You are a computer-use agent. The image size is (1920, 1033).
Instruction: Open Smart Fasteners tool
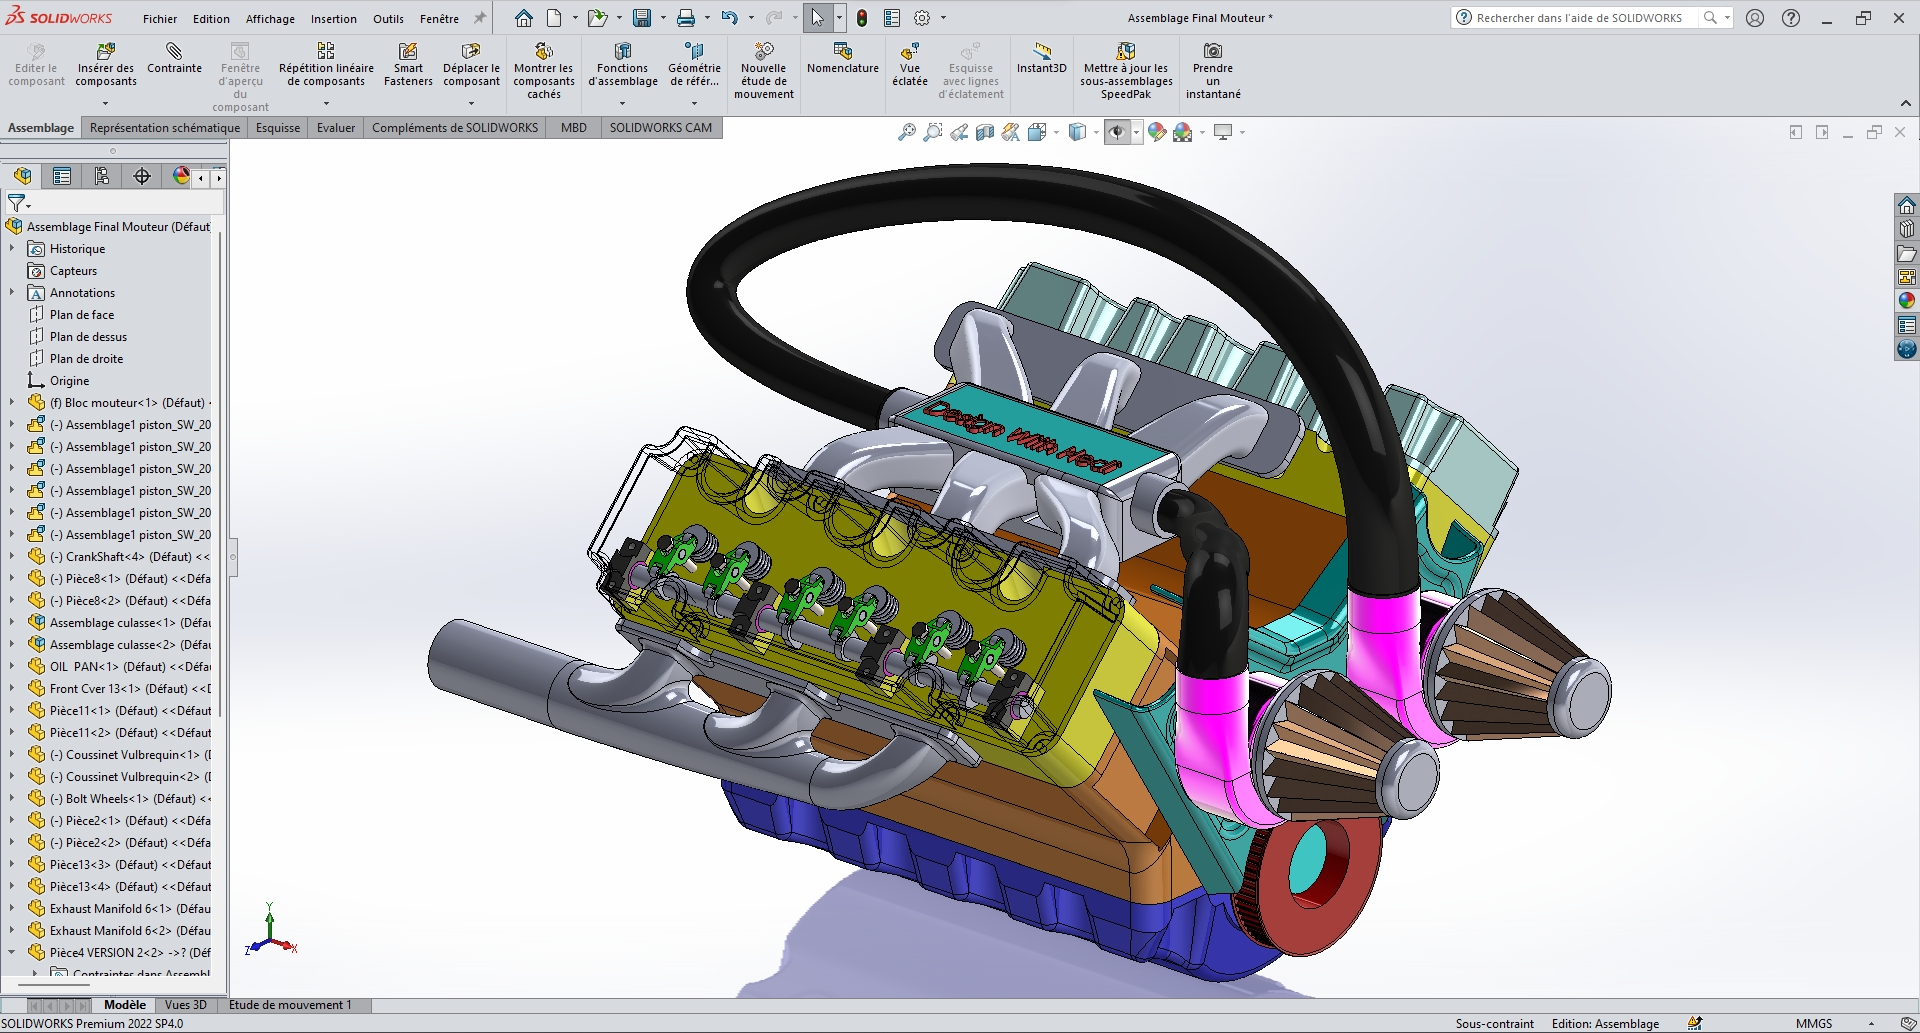pyautogui.click(x=408, y=52)
